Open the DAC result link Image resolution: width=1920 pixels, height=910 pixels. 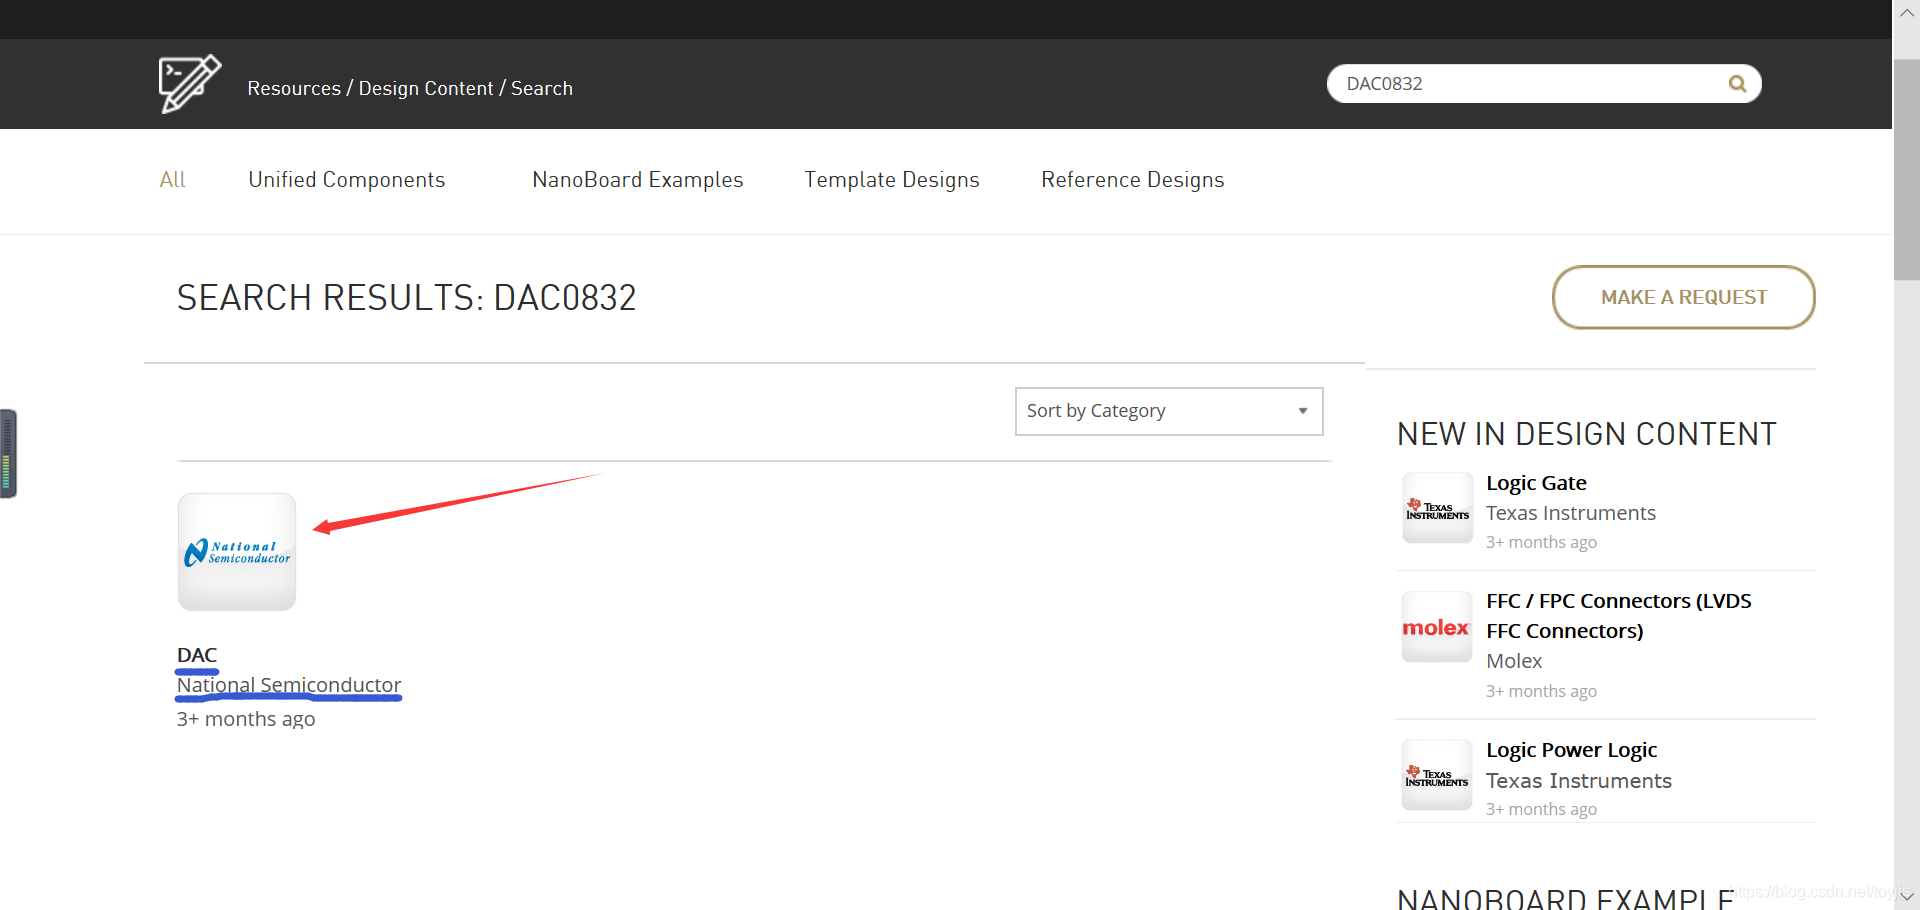click(197, 655)
